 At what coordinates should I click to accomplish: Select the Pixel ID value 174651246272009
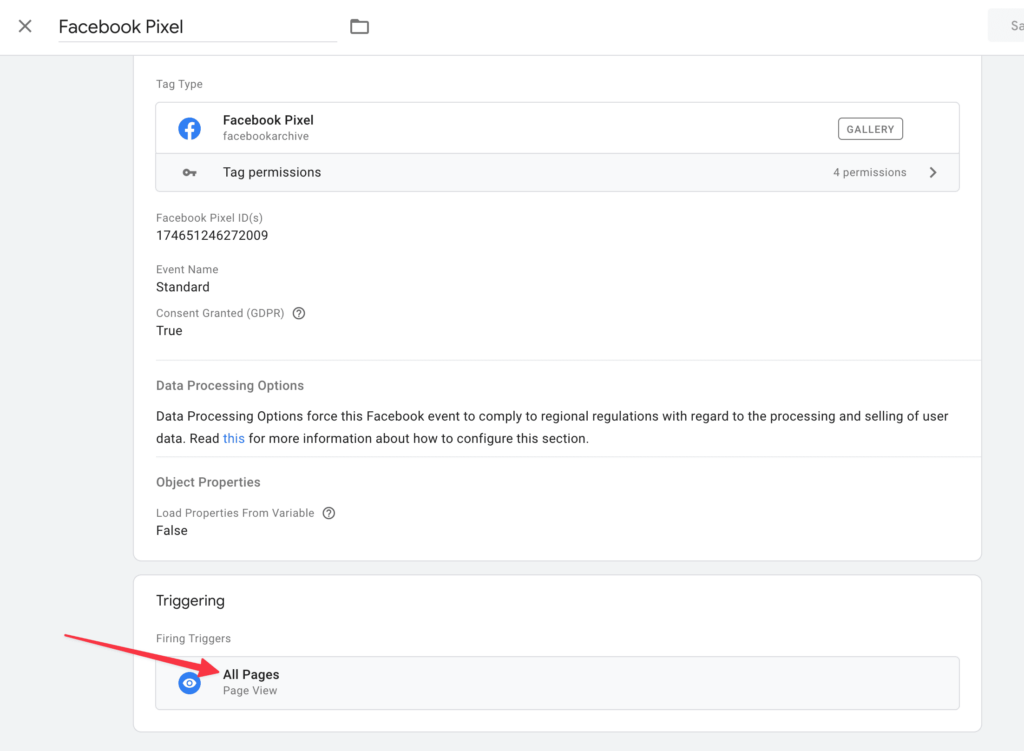212,236
